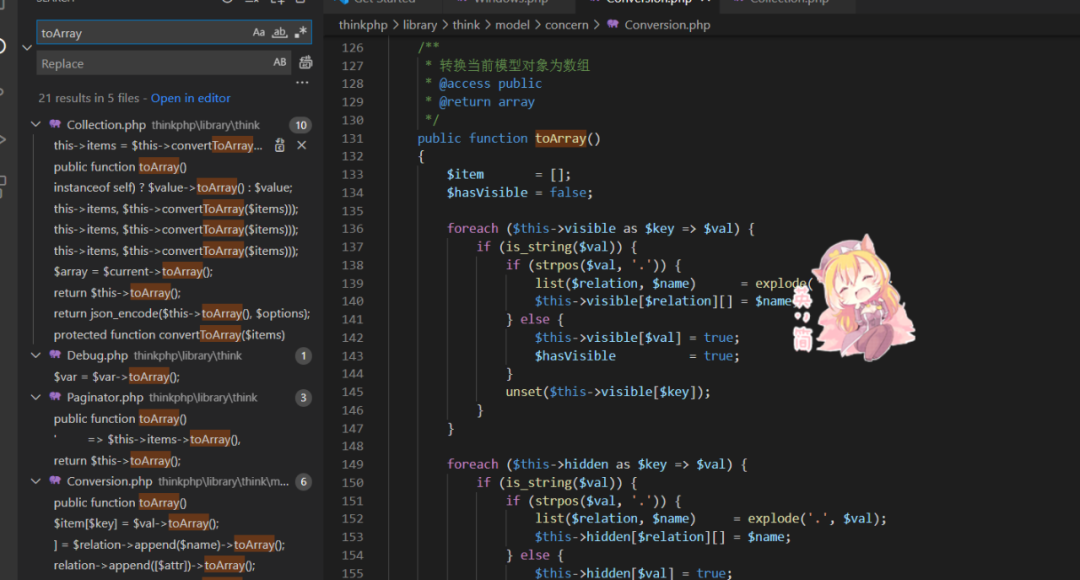Click library breadcrumb segment
The image size is (1080, 580).
[x=419, y=25]
